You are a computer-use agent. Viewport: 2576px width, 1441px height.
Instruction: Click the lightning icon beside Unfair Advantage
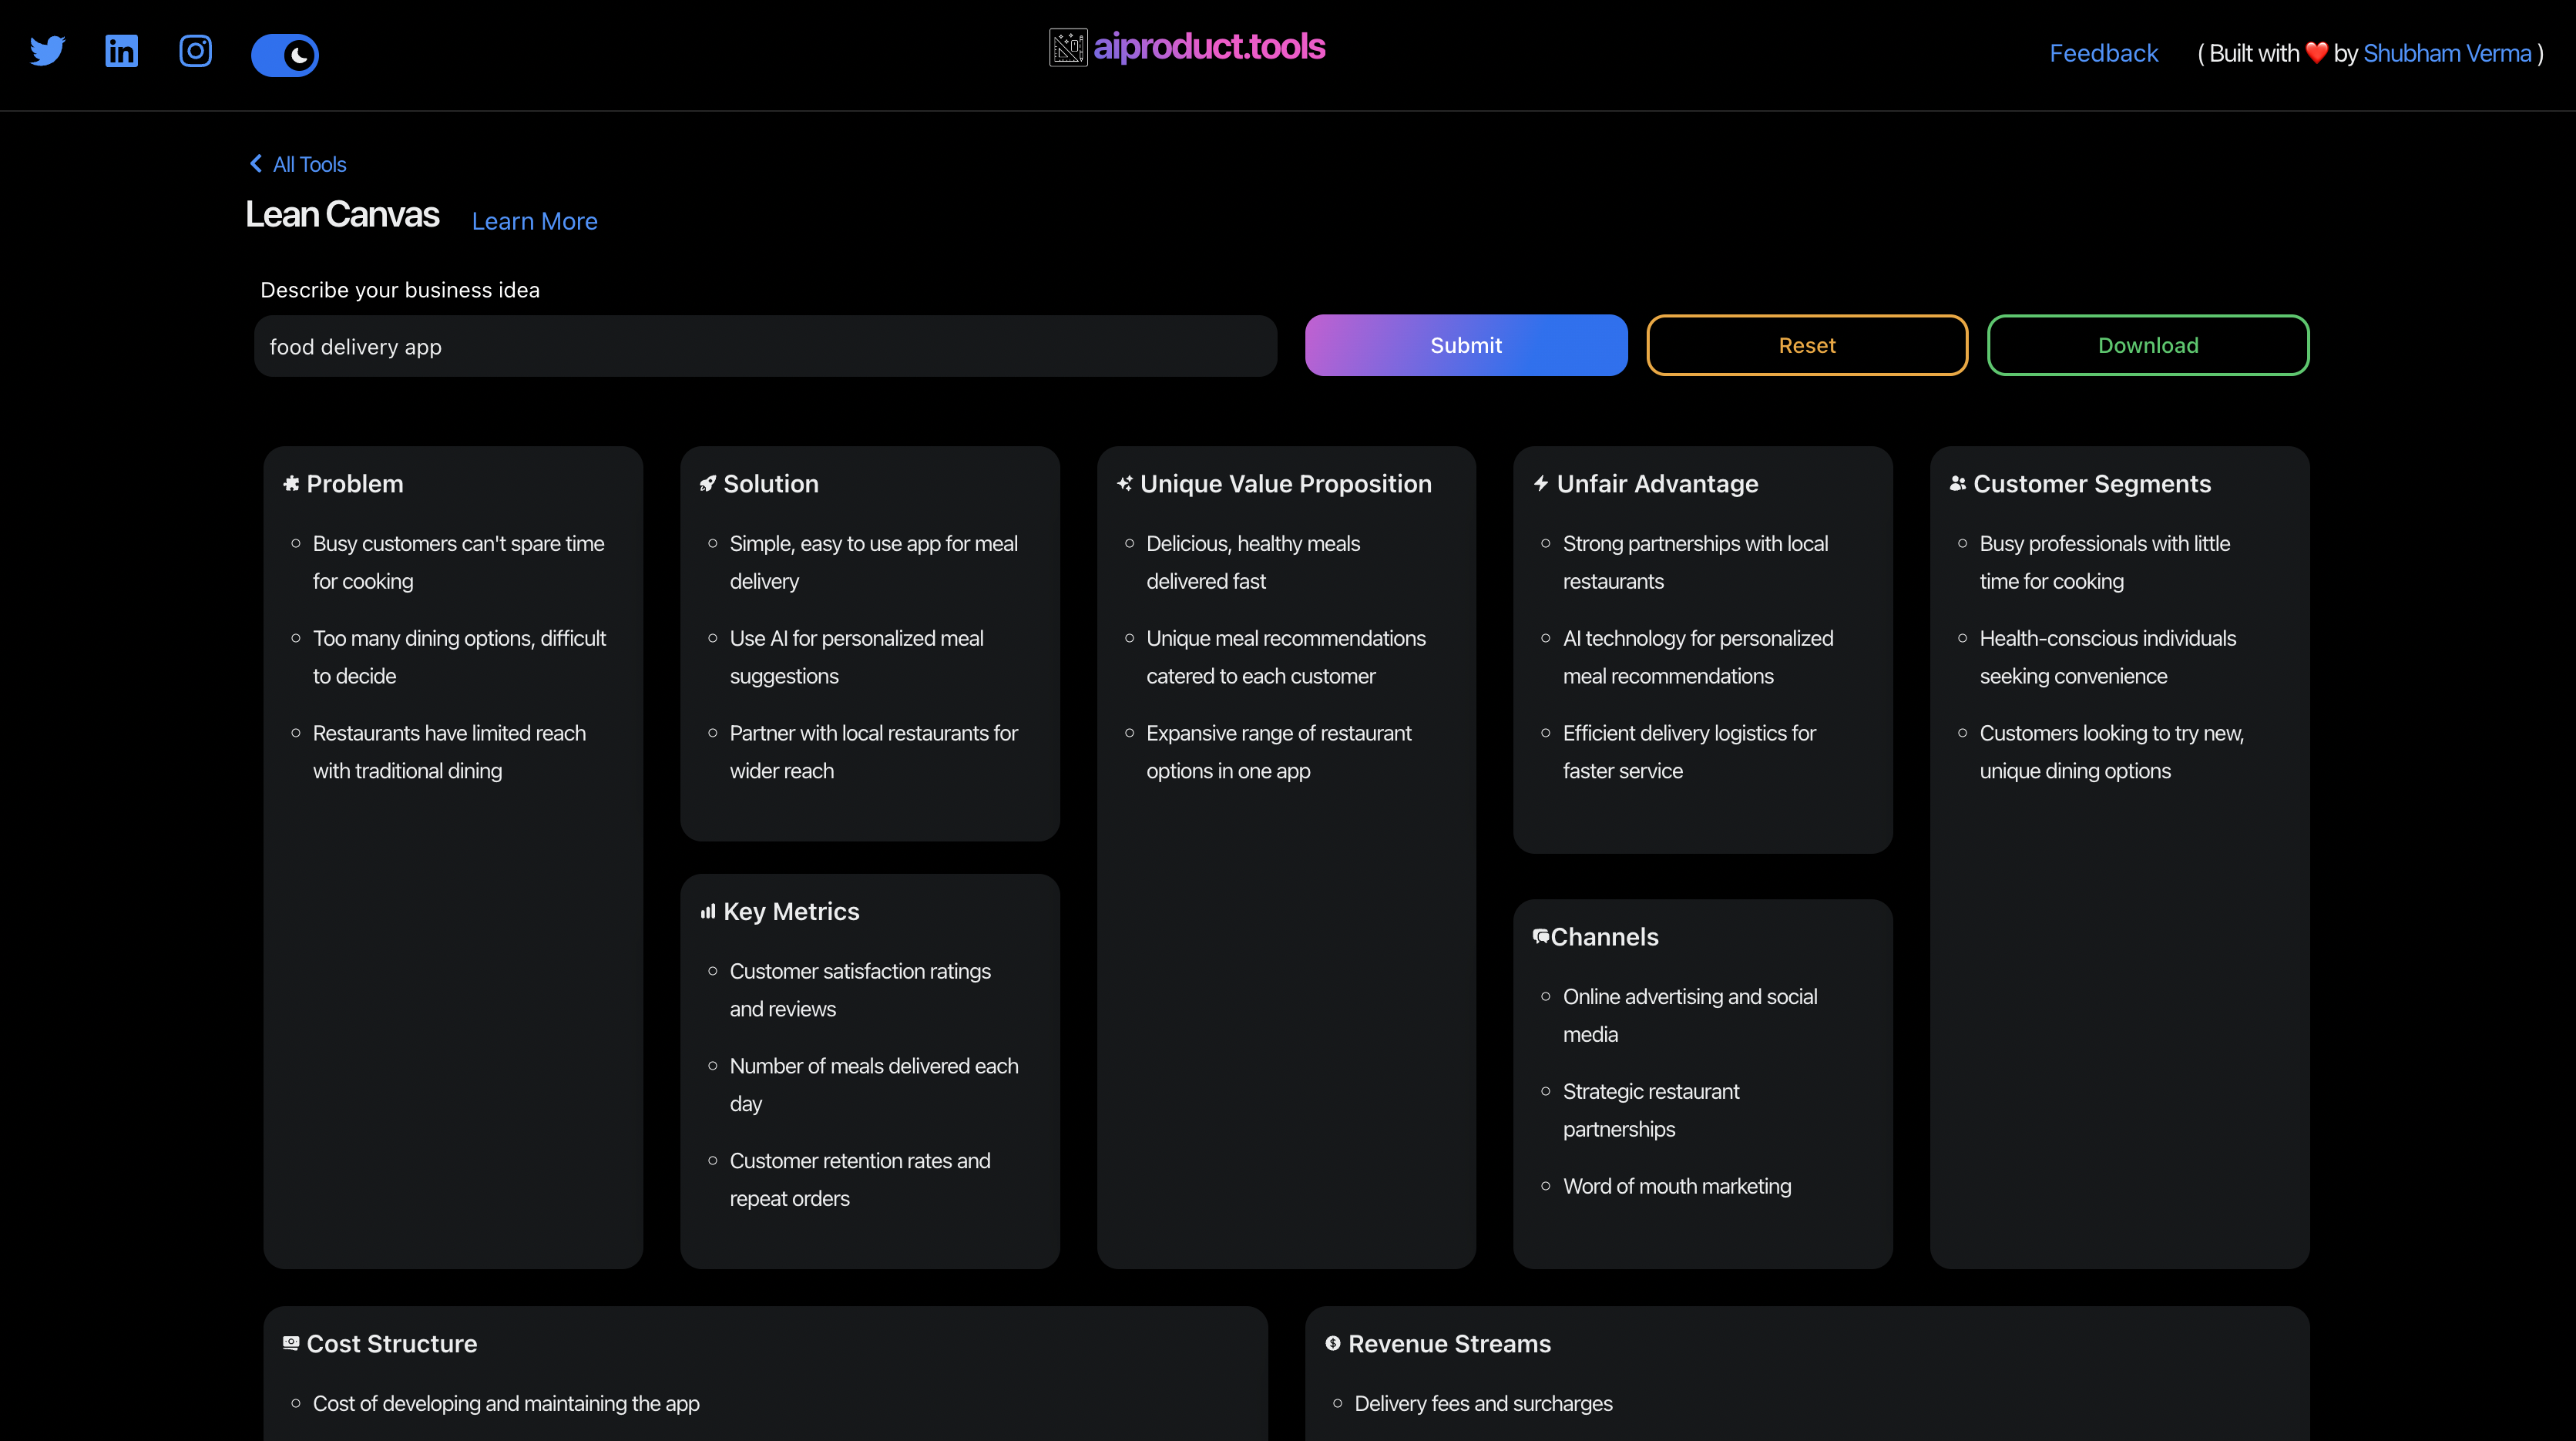1540,483
